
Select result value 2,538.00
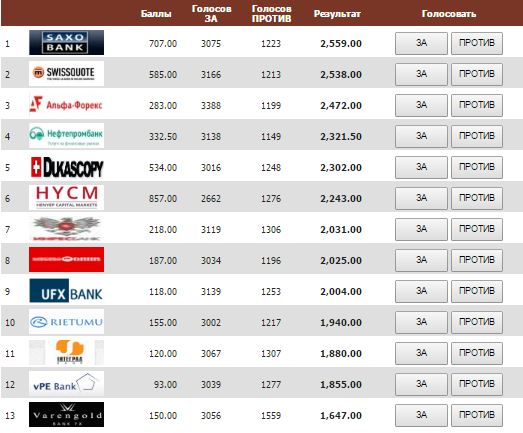(x=341, y=74)
